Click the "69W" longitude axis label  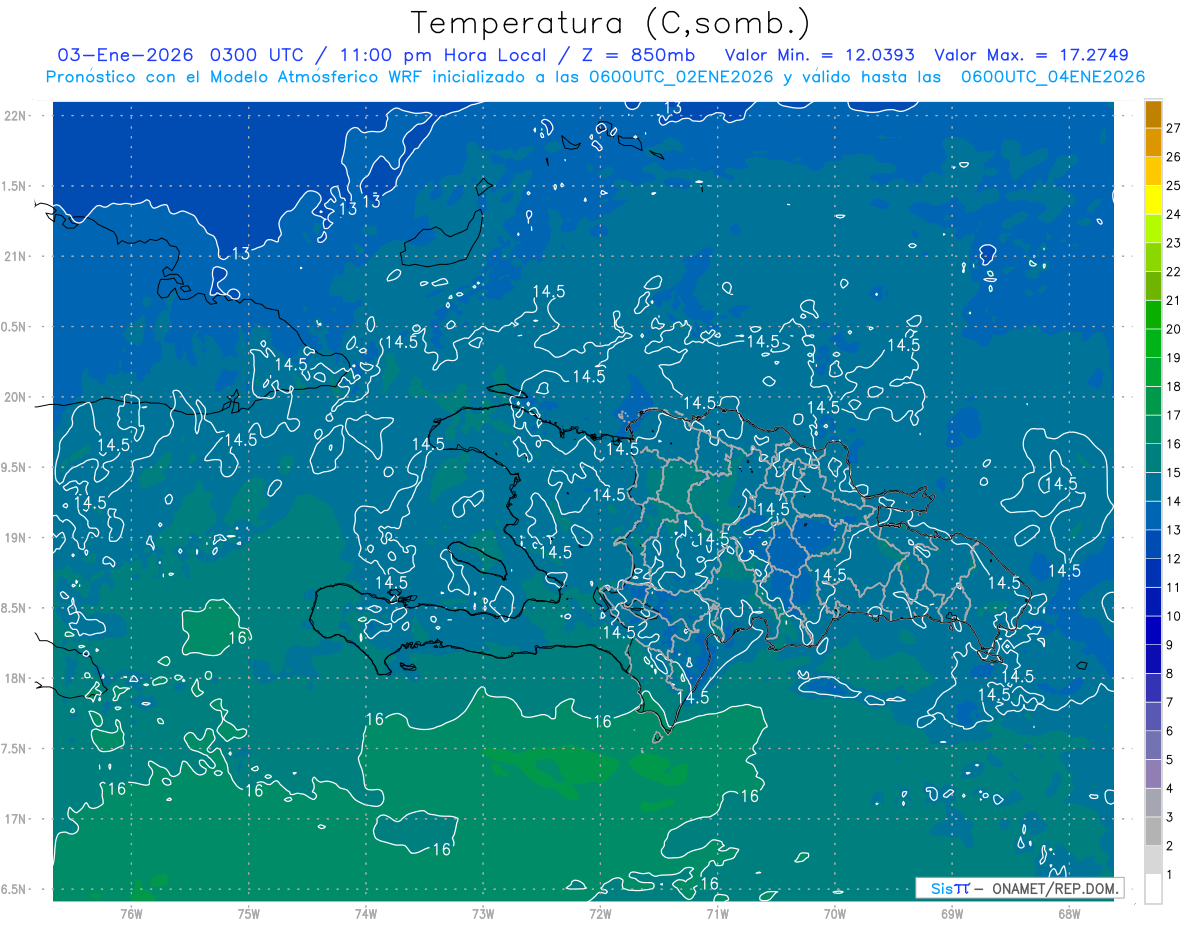coord(952,913)
